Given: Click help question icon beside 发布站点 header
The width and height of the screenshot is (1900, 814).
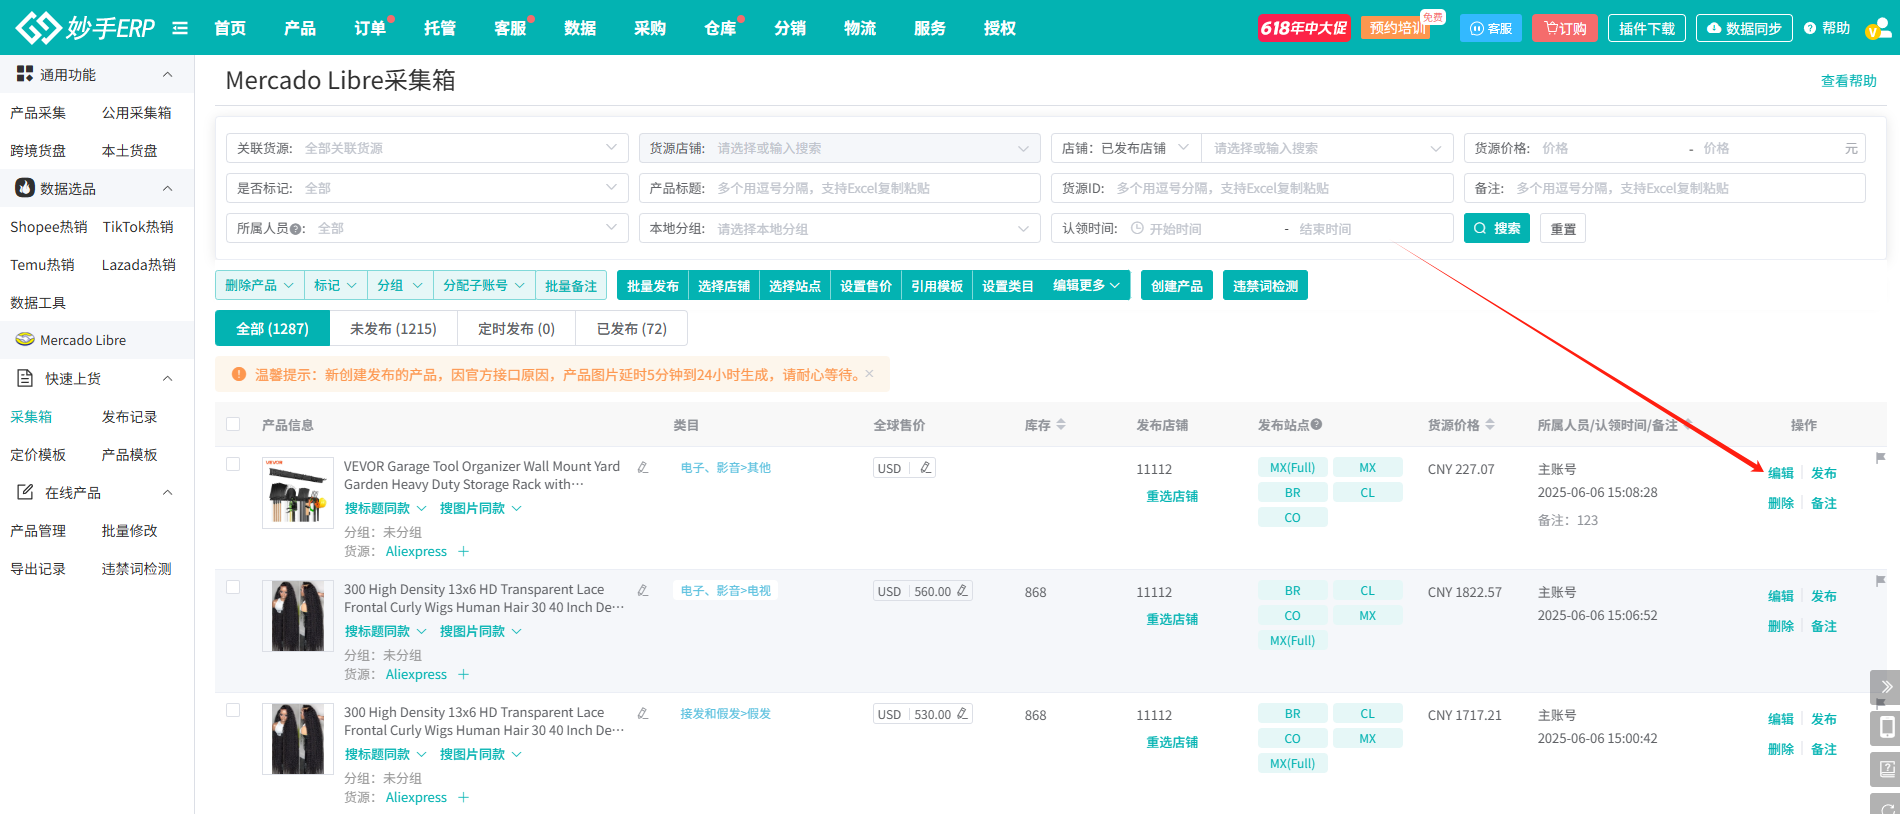Looking at the screenshot, I should click(1317, 425).
